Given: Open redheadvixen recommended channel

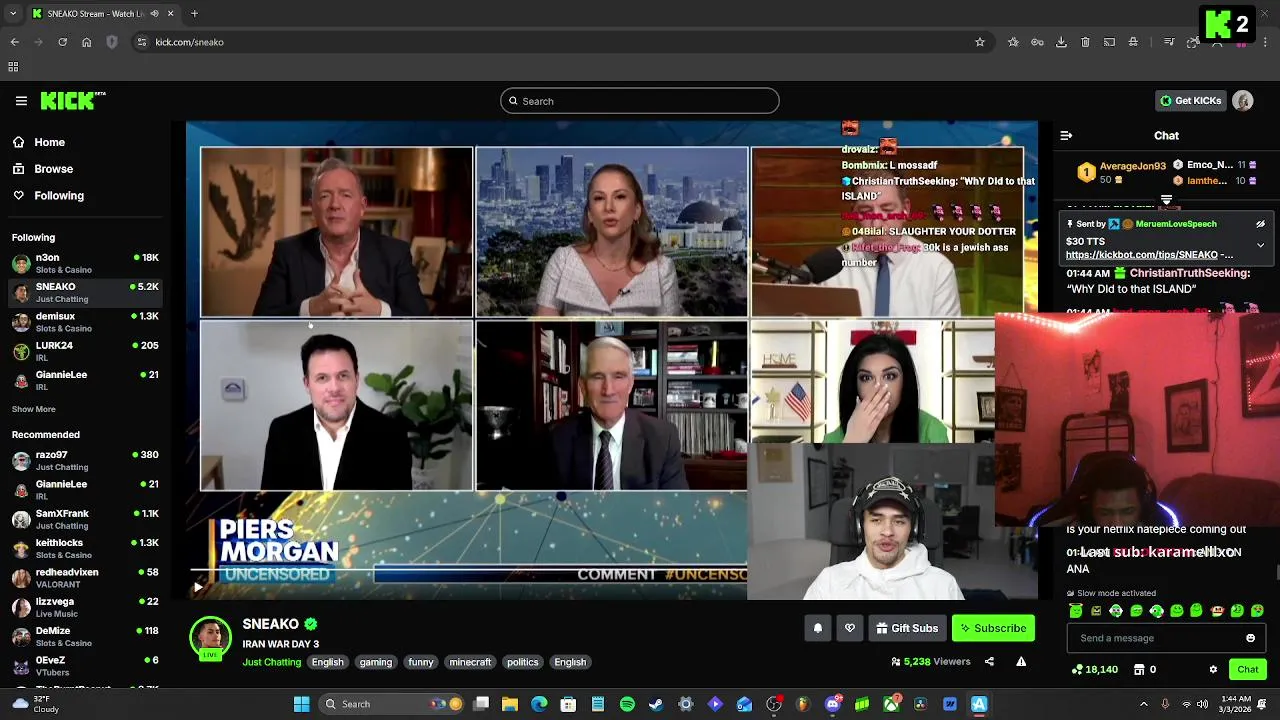Looking at the screenshot, I should tap(85, 578).
